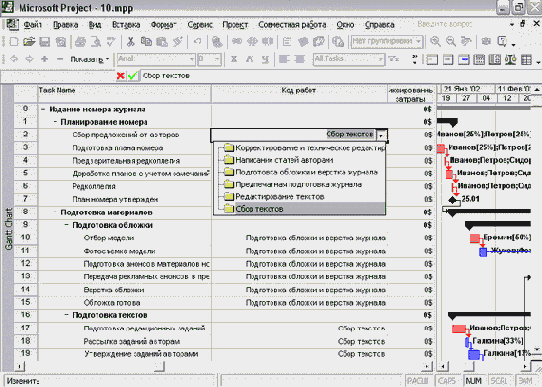
Task: Click the Gantt chart horizontal scrollbar right arrow
Action: pos(525,366)
